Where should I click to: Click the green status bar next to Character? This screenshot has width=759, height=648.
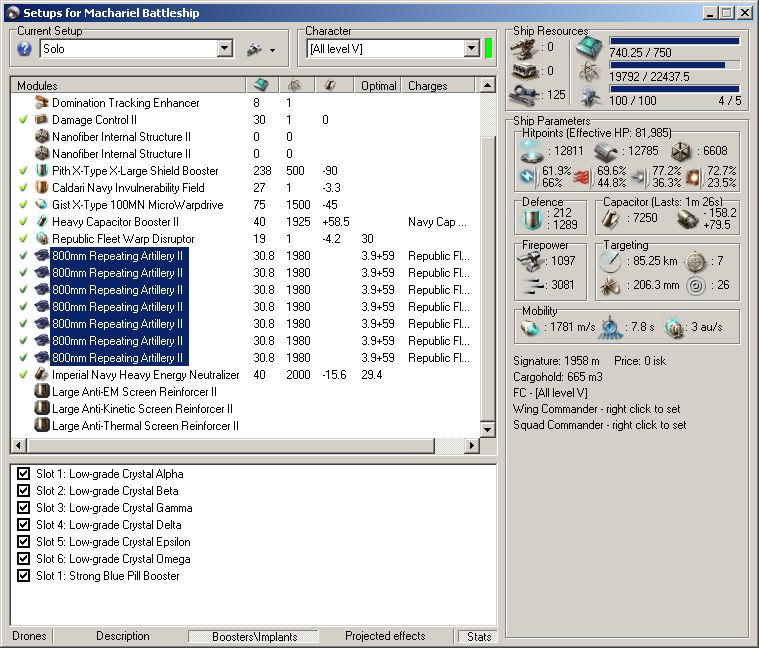(489, 49)
